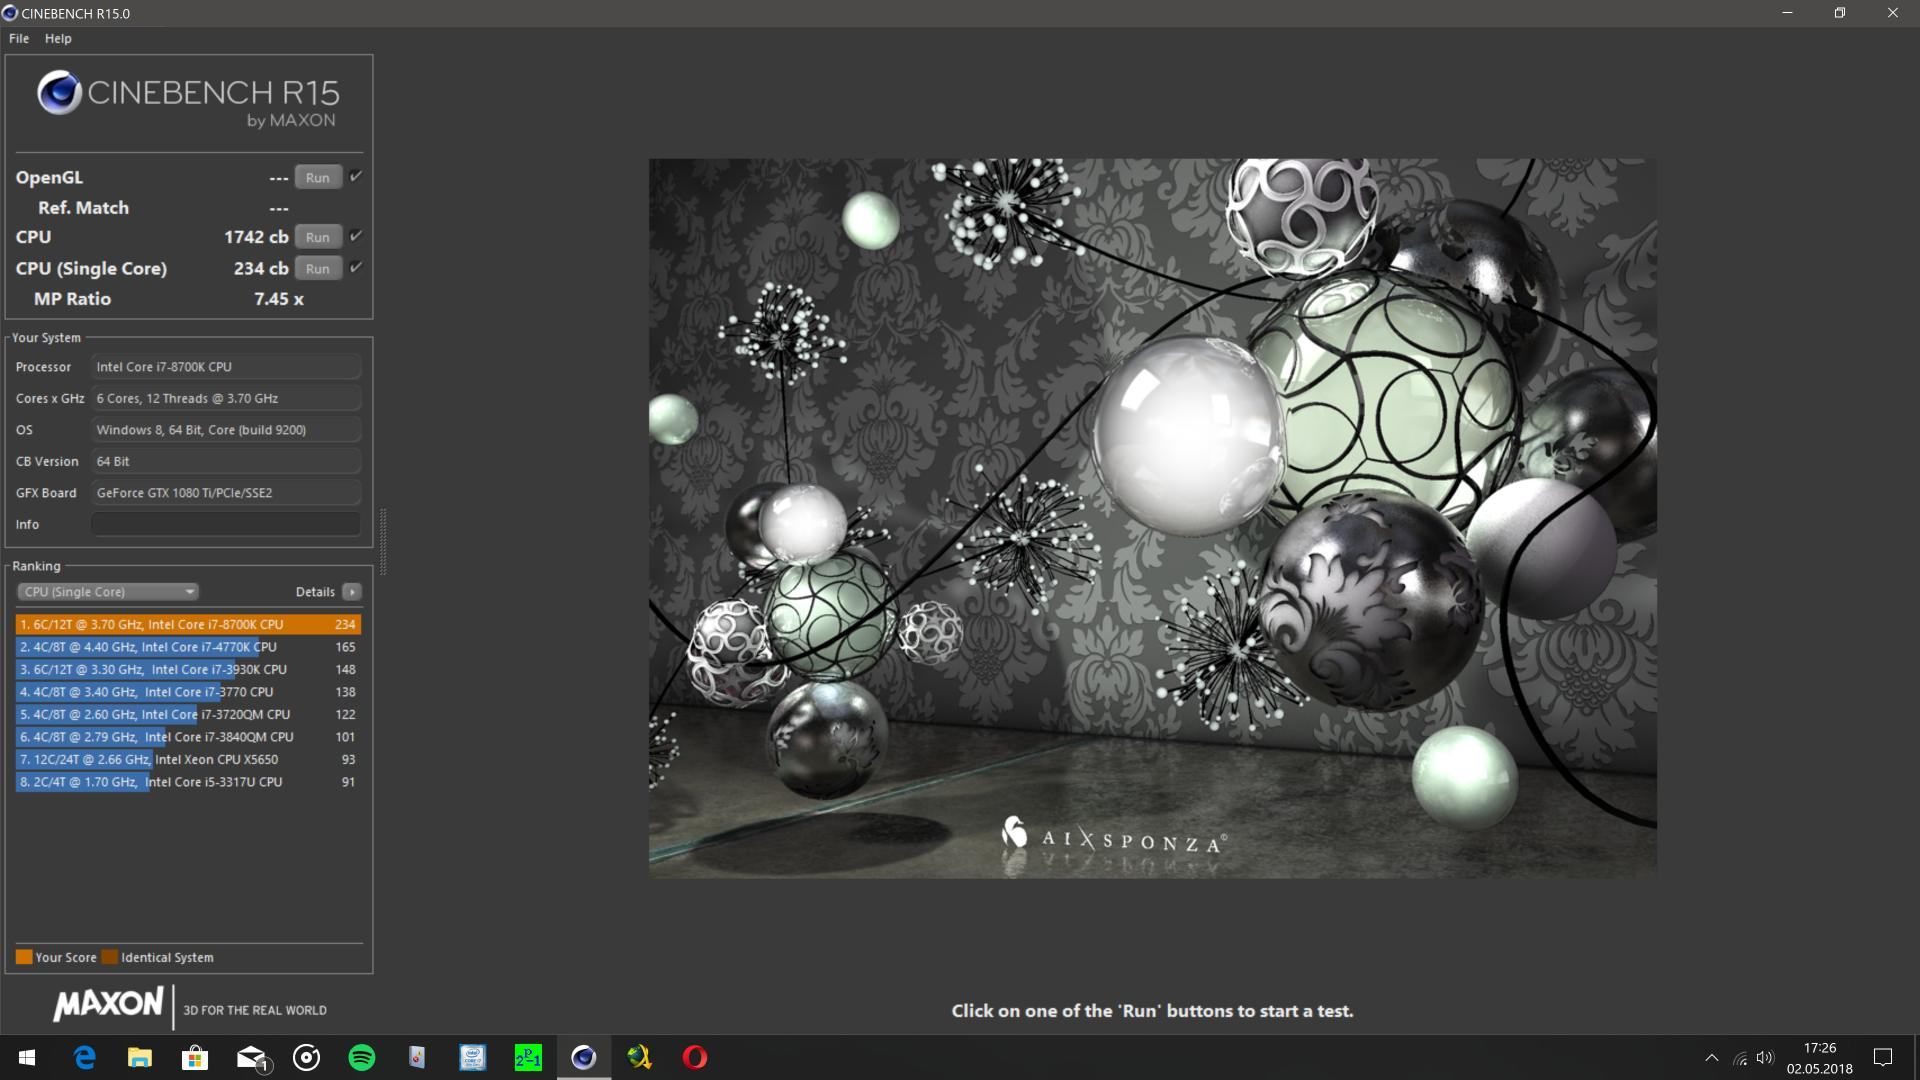Expand ranking Details arrow
The width and height of the screenshot is (1920, 1080).
coord(352,592)
